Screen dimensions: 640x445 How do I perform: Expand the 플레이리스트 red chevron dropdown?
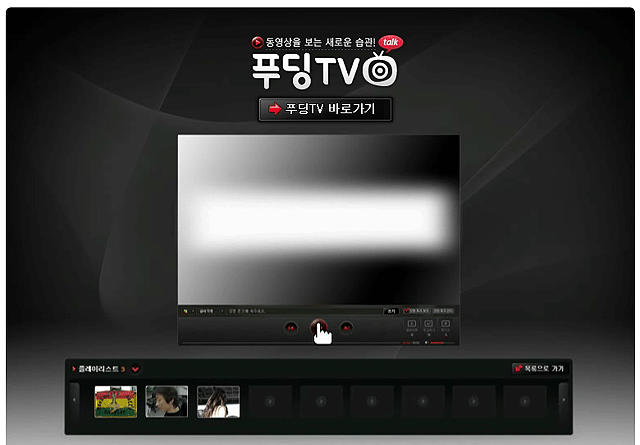click(135, 369)
